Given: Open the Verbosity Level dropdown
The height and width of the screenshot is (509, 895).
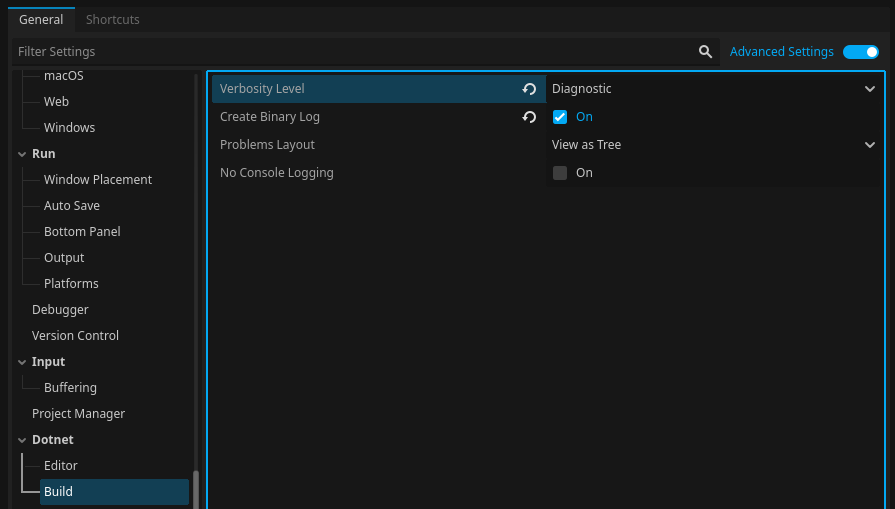Looking at the screenshot, I should [x=714, y=89].
